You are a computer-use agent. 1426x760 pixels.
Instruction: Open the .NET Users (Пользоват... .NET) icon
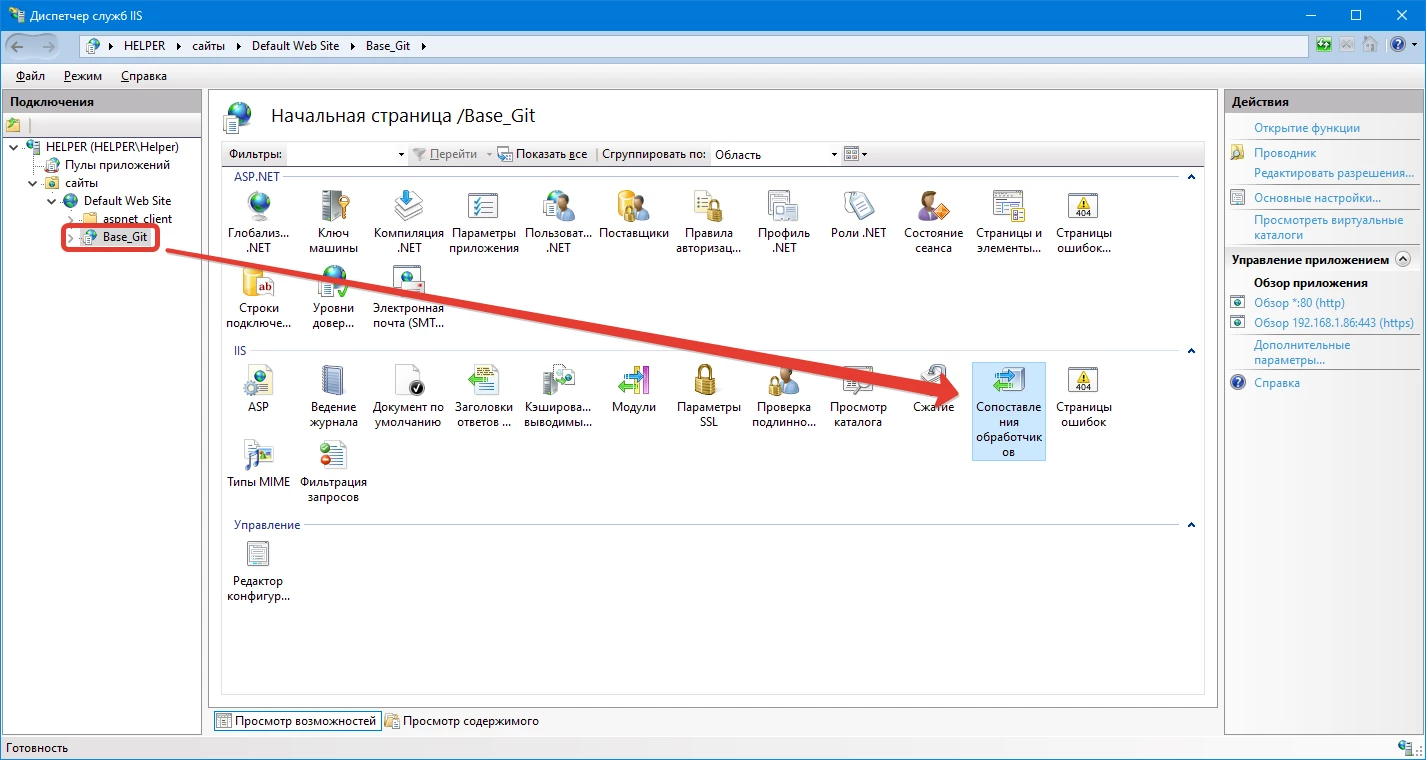point(559,221)
